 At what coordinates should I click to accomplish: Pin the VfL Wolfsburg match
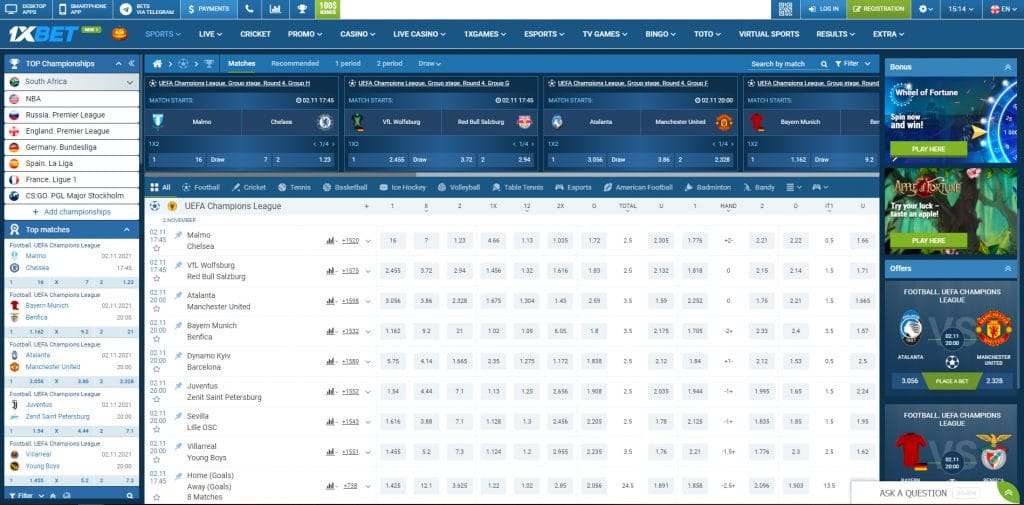tap(178, 265)
